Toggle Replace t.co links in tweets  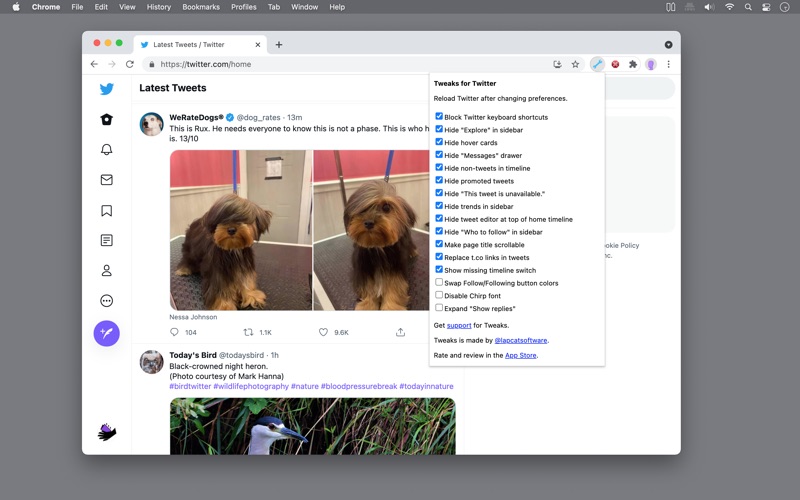tap(439, 257)
